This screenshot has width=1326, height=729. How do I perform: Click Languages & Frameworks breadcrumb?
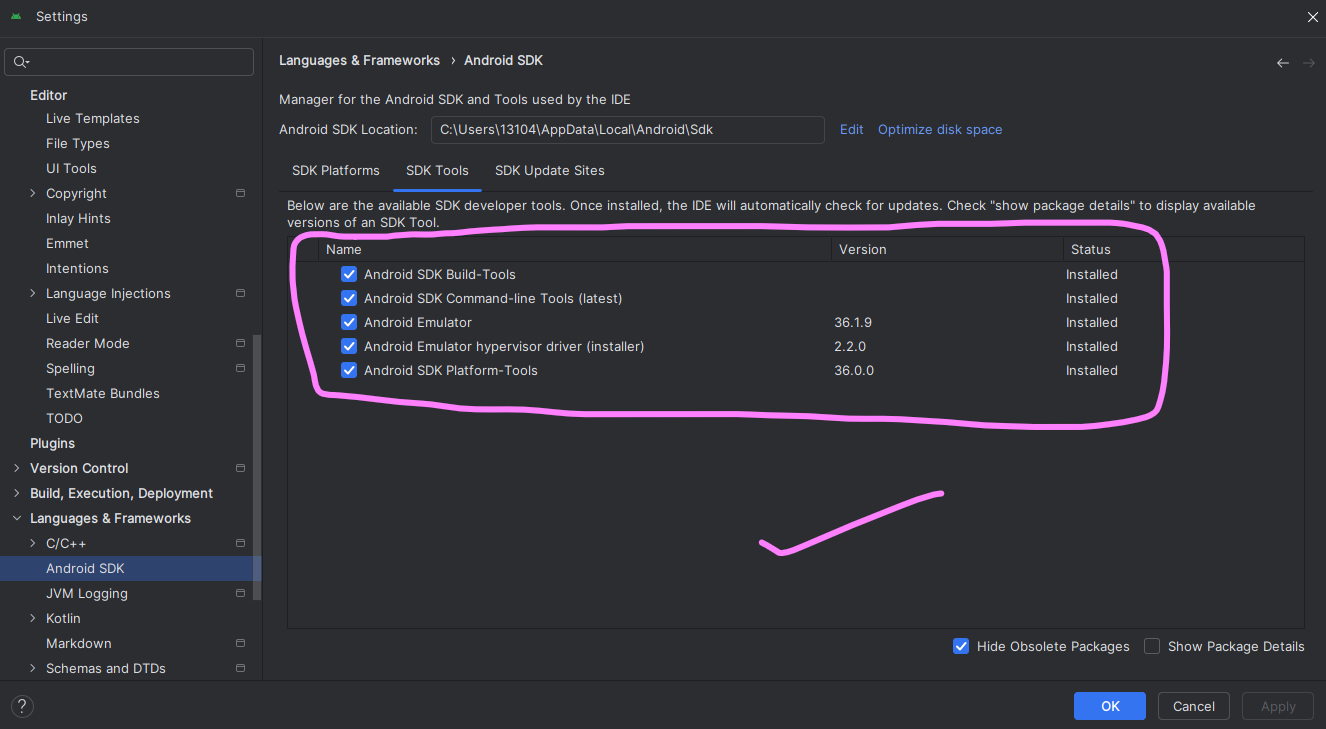point(359,60)
